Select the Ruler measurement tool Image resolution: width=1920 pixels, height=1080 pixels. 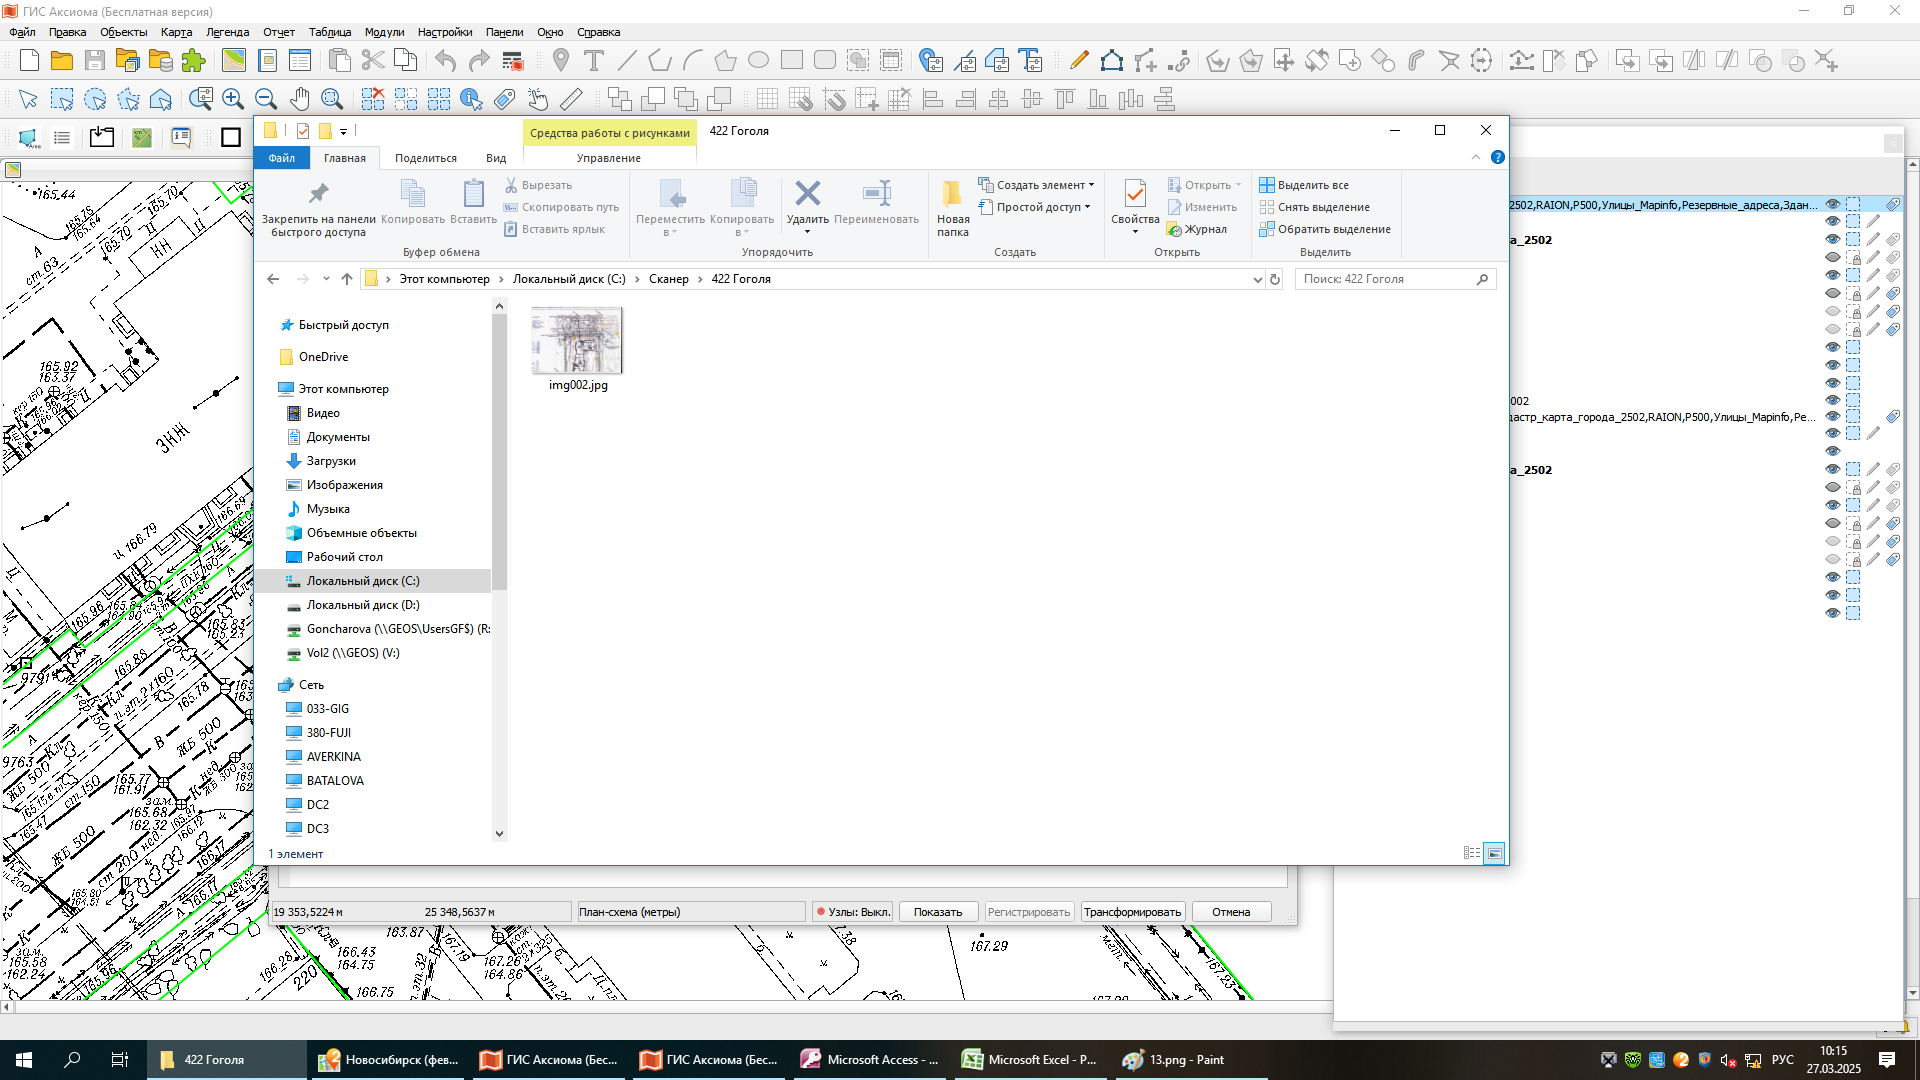click(571, 99)
